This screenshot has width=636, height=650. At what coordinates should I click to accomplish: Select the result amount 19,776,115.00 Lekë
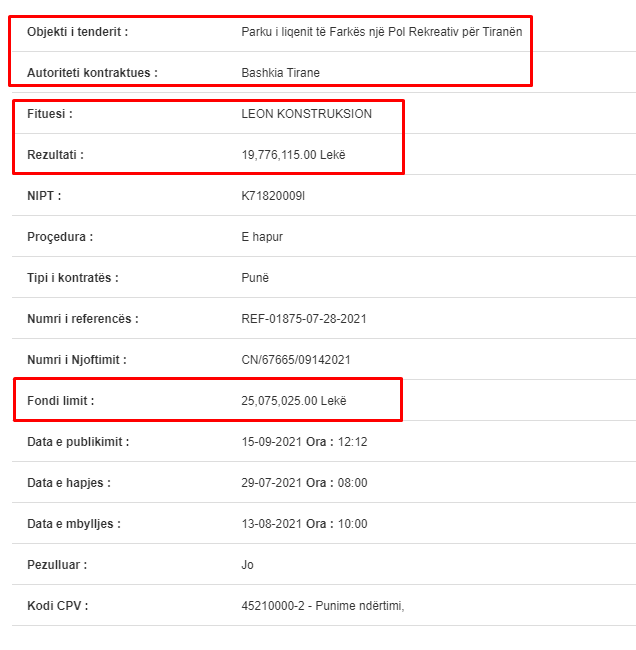pyautogui.click(x=293, y=155)
